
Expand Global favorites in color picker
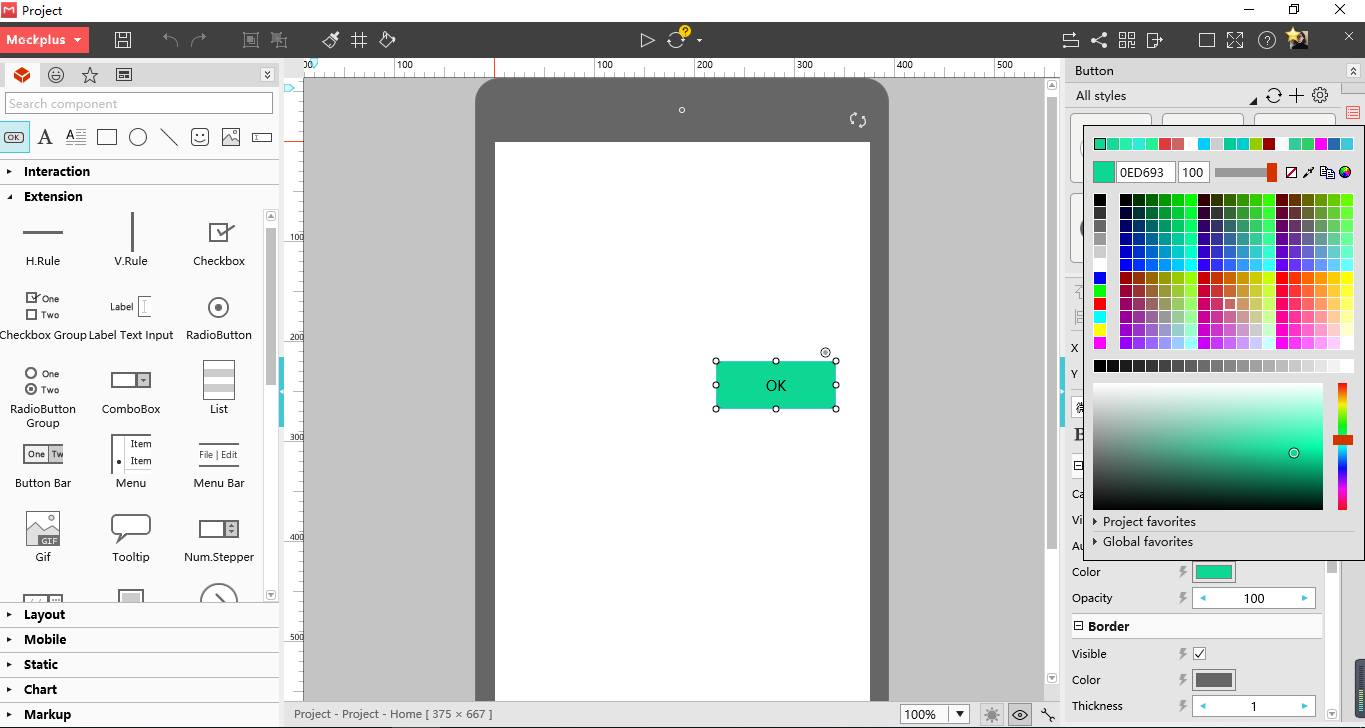[1142, 541]
